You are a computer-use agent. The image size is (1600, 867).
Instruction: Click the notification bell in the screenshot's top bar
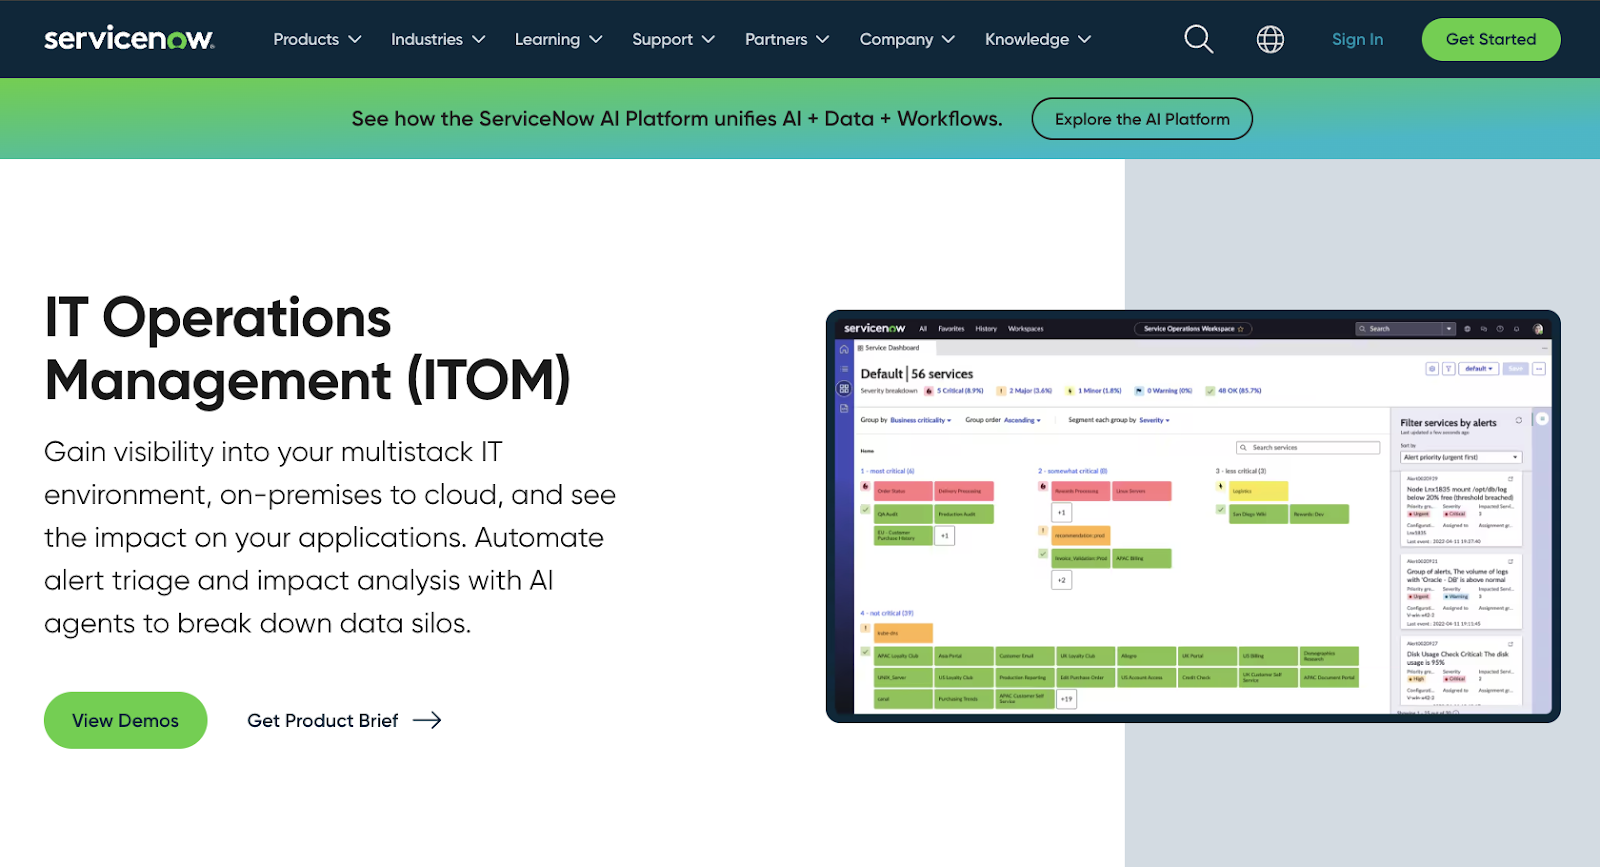1517,329
